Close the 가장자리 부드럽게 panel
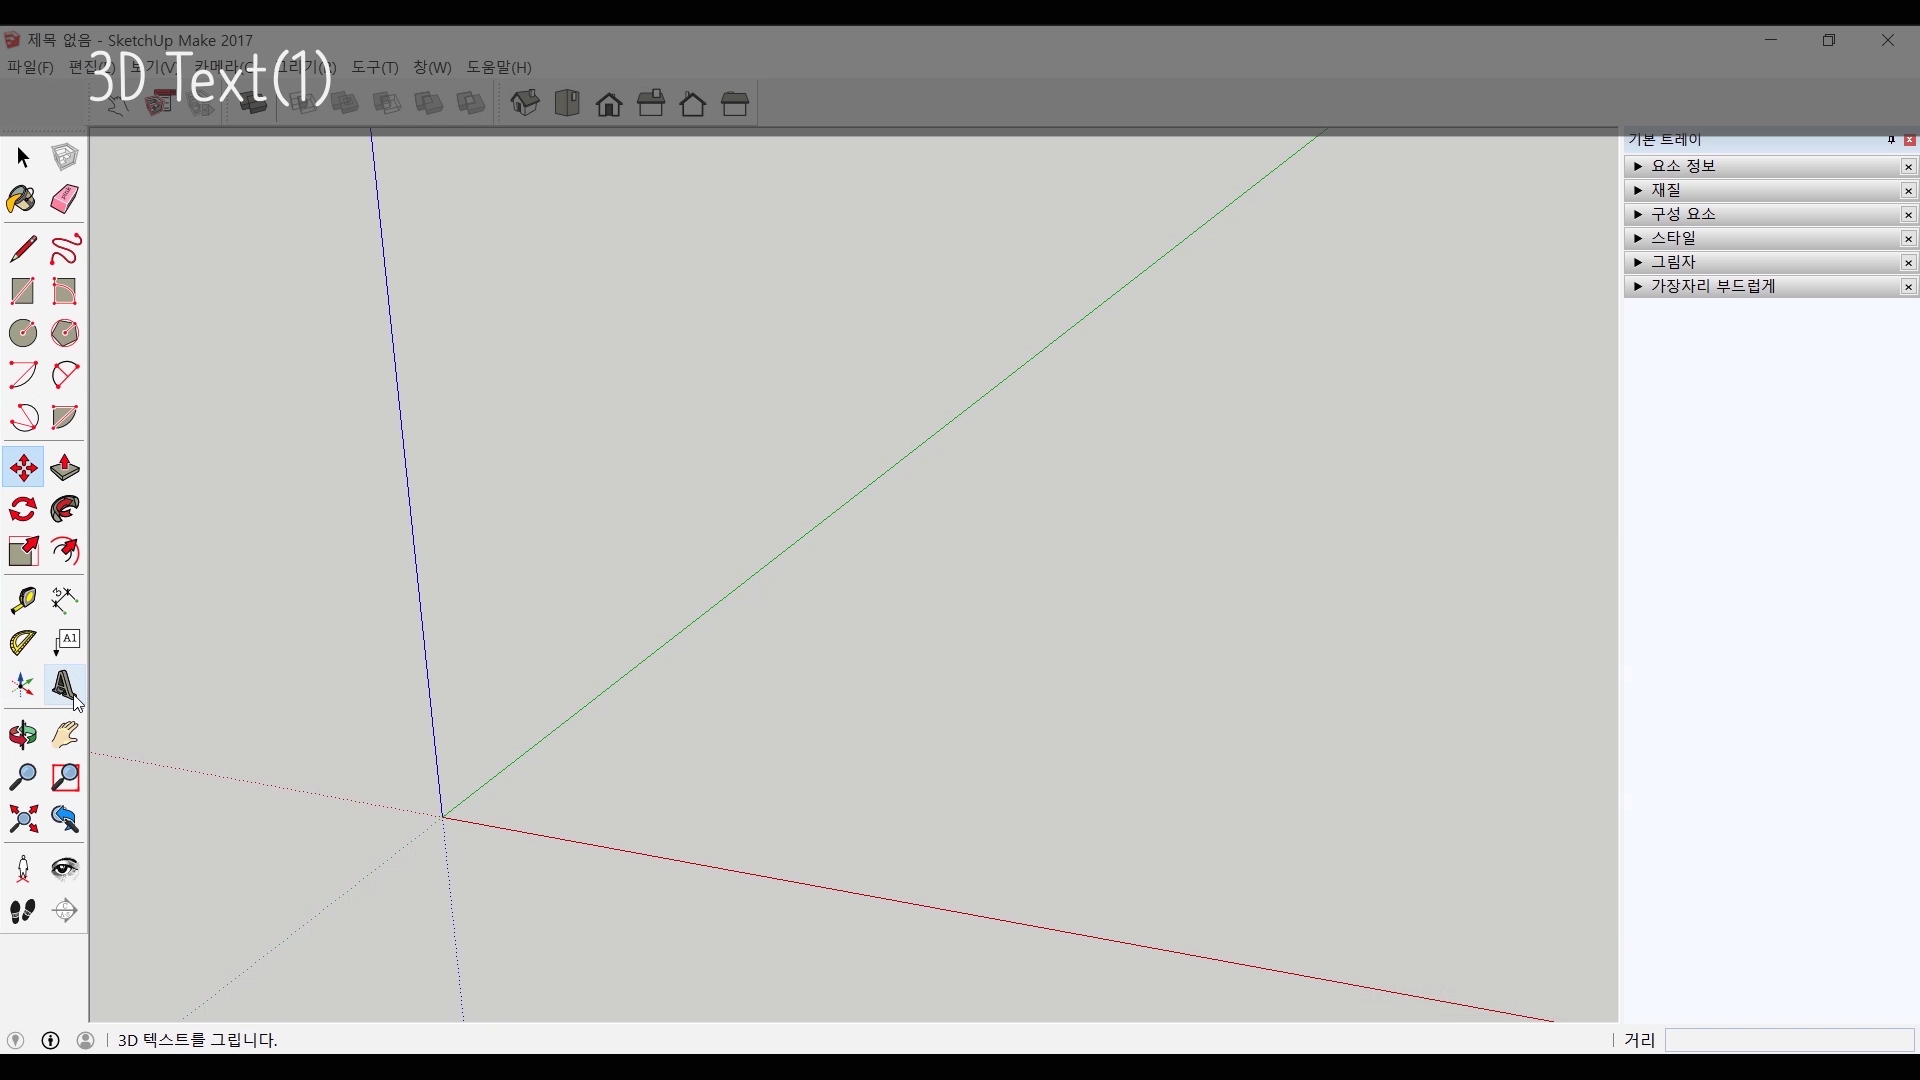 pyautogui.click(x=1908, y=287)
